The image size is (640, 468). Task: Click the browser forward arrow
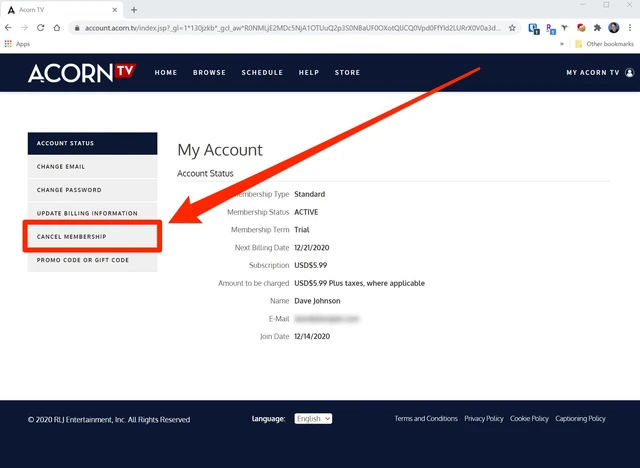24,28
